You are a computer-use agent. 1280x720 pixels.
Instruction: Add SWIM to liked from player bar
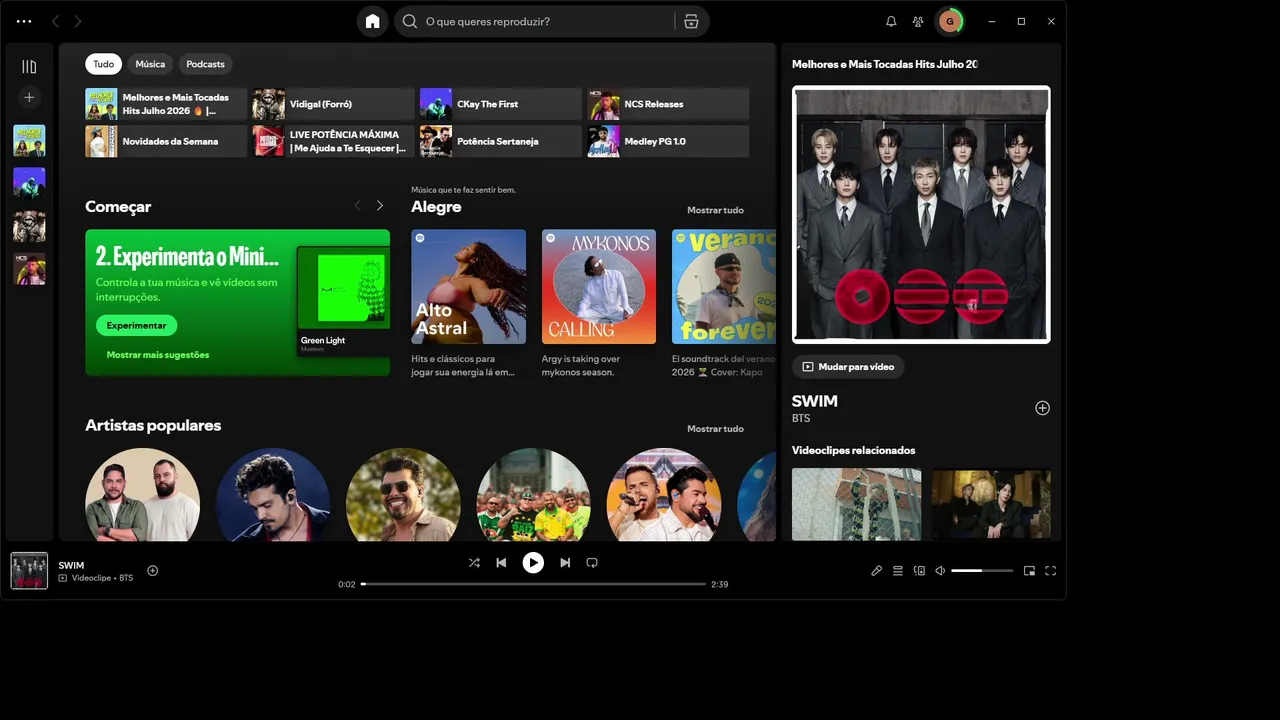coord(153,571)
